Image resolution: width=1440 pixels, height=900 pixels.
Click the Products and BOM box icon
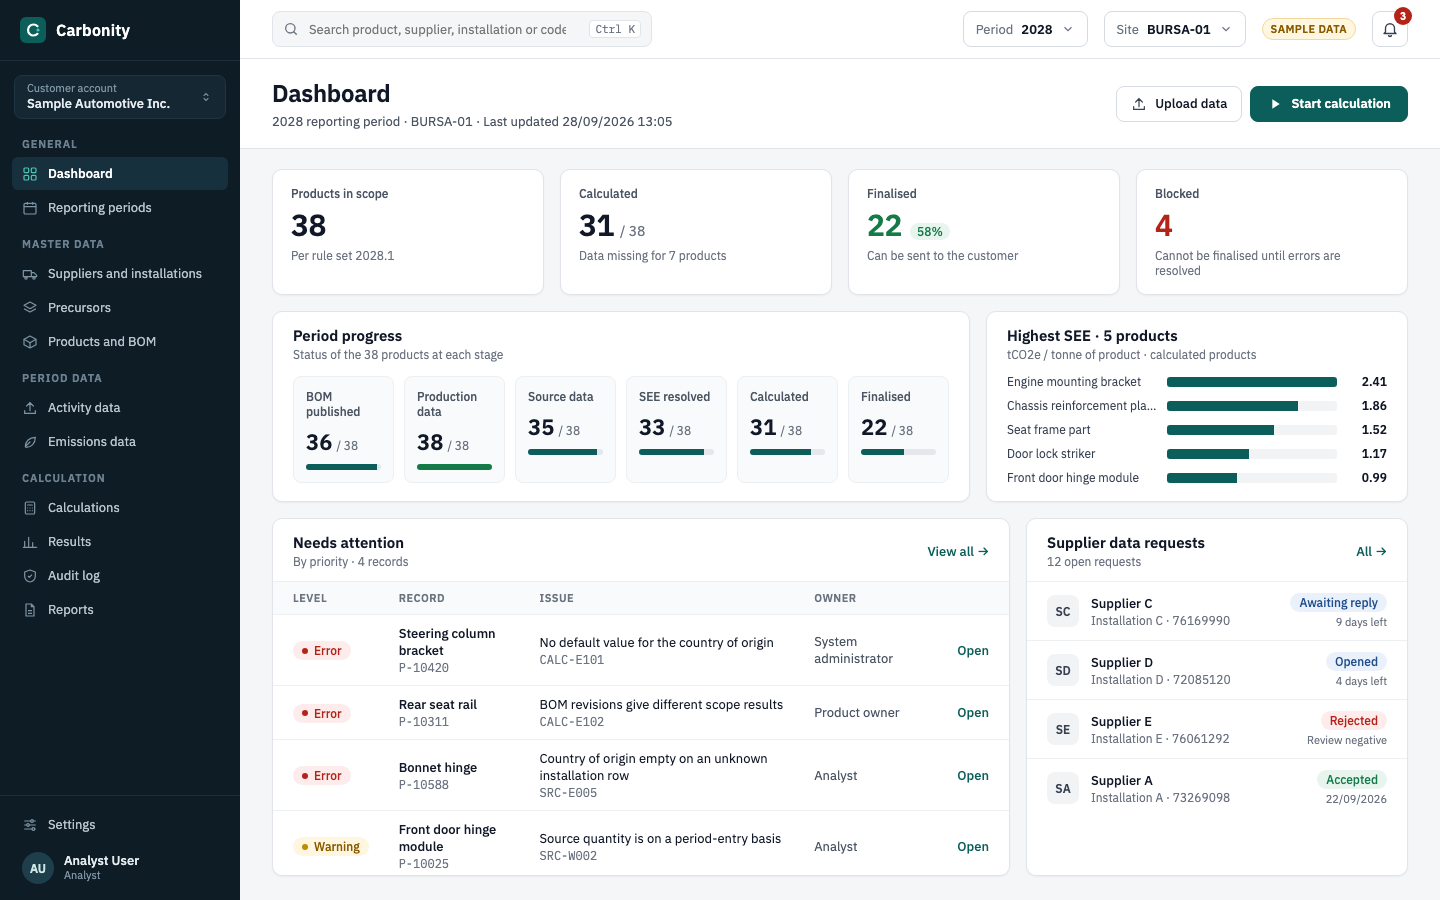(30, 342)
